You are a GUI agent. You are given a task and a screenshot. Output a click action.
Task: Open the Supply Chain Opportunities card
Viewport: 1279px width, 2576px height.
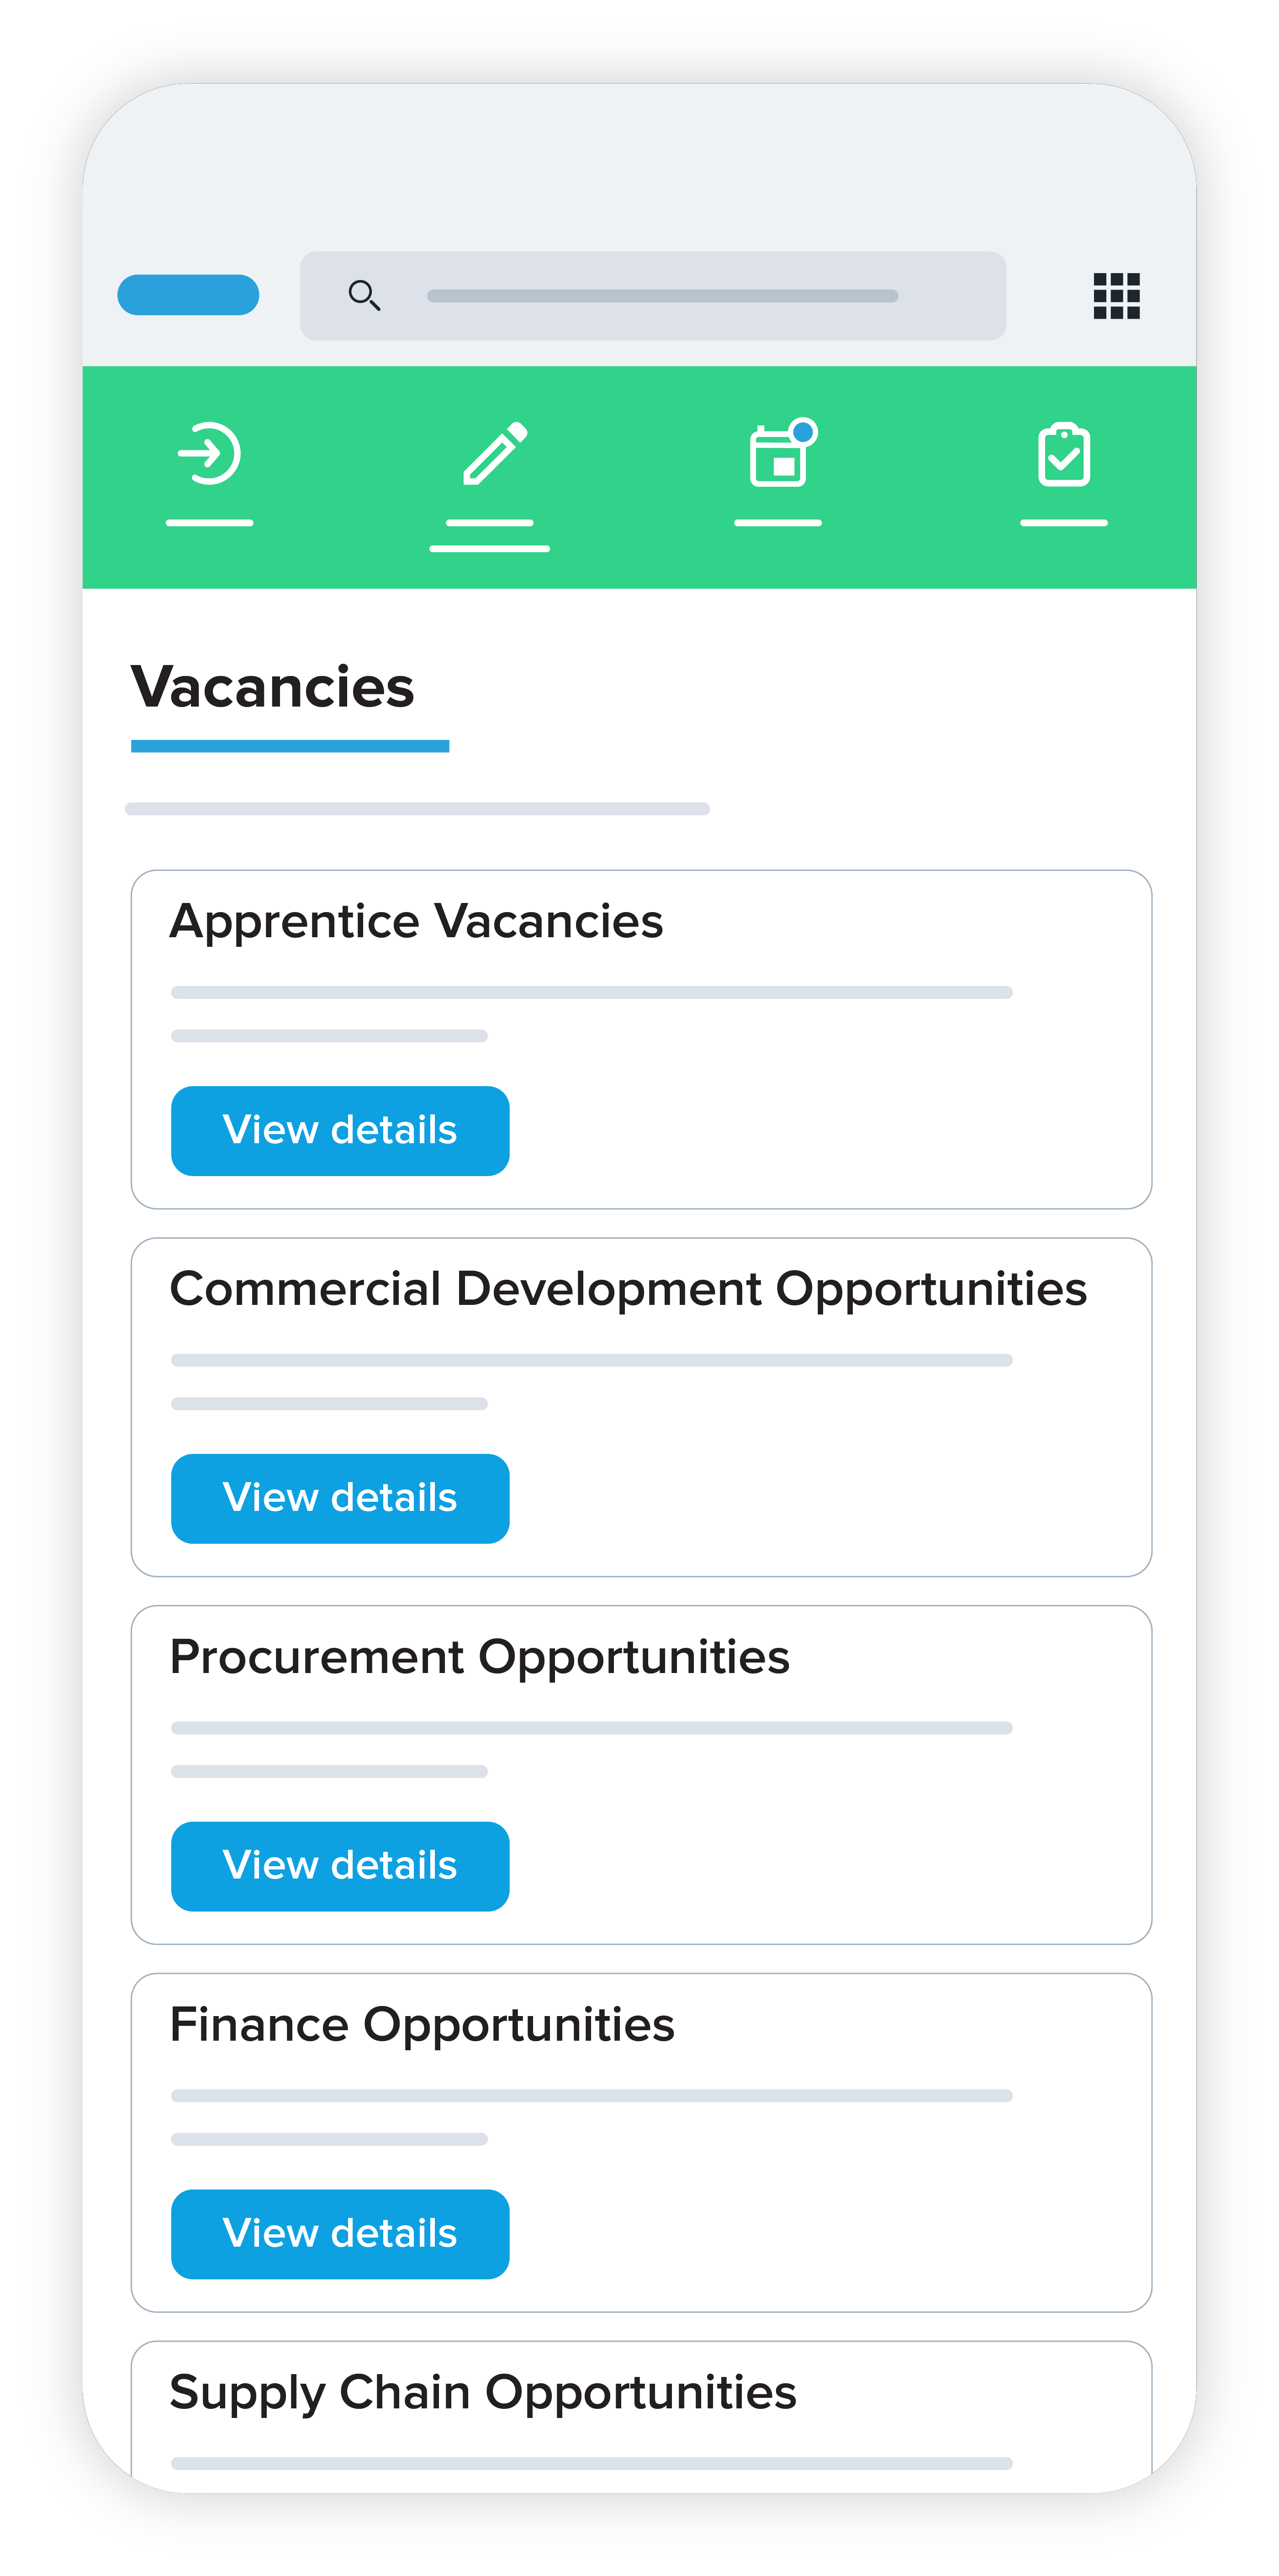pos(483,2393)
